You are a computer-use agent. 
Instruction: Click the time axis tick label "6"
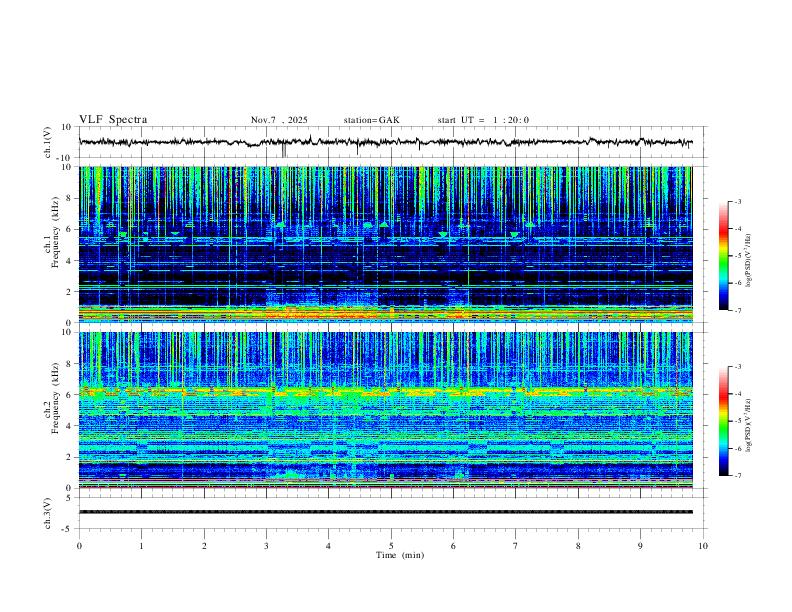pyautogui.click(x=454, y=546)
